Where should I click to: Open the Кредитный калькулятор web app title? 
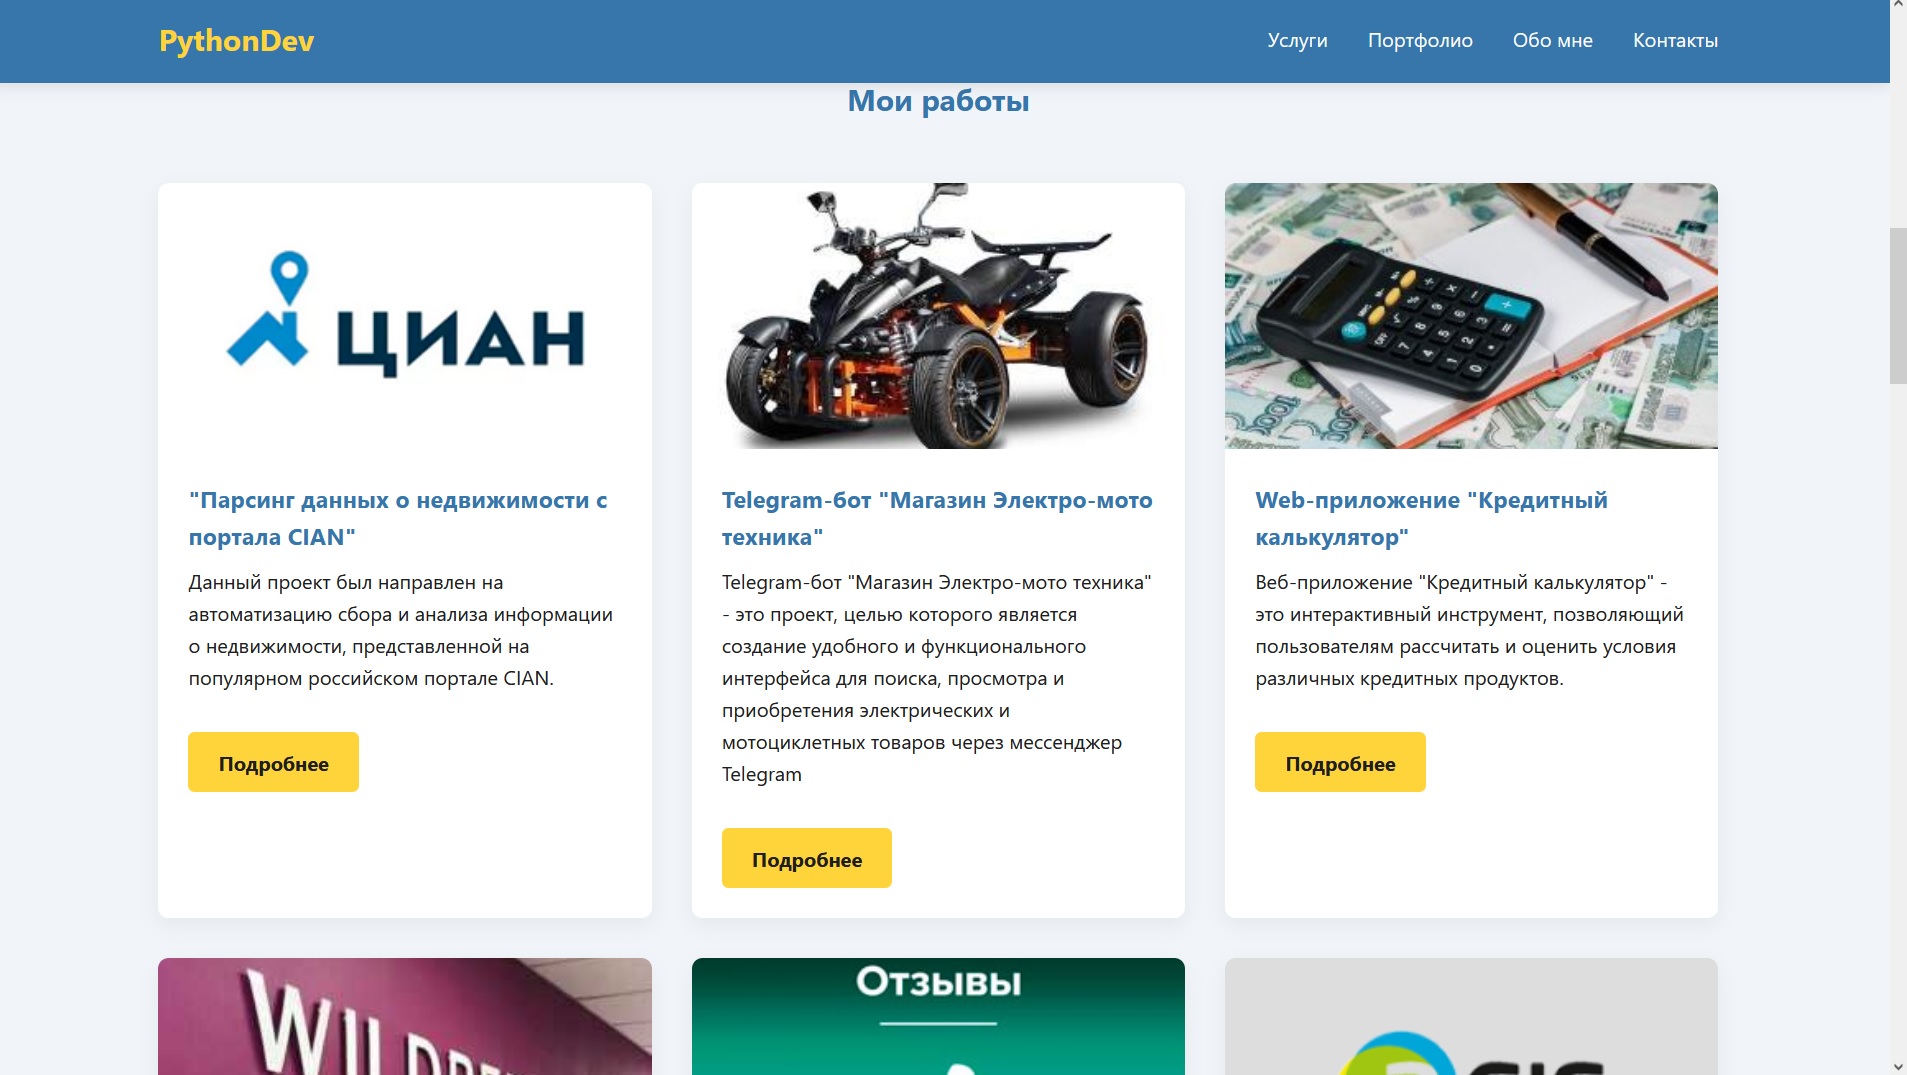(x=1431, y=519)
